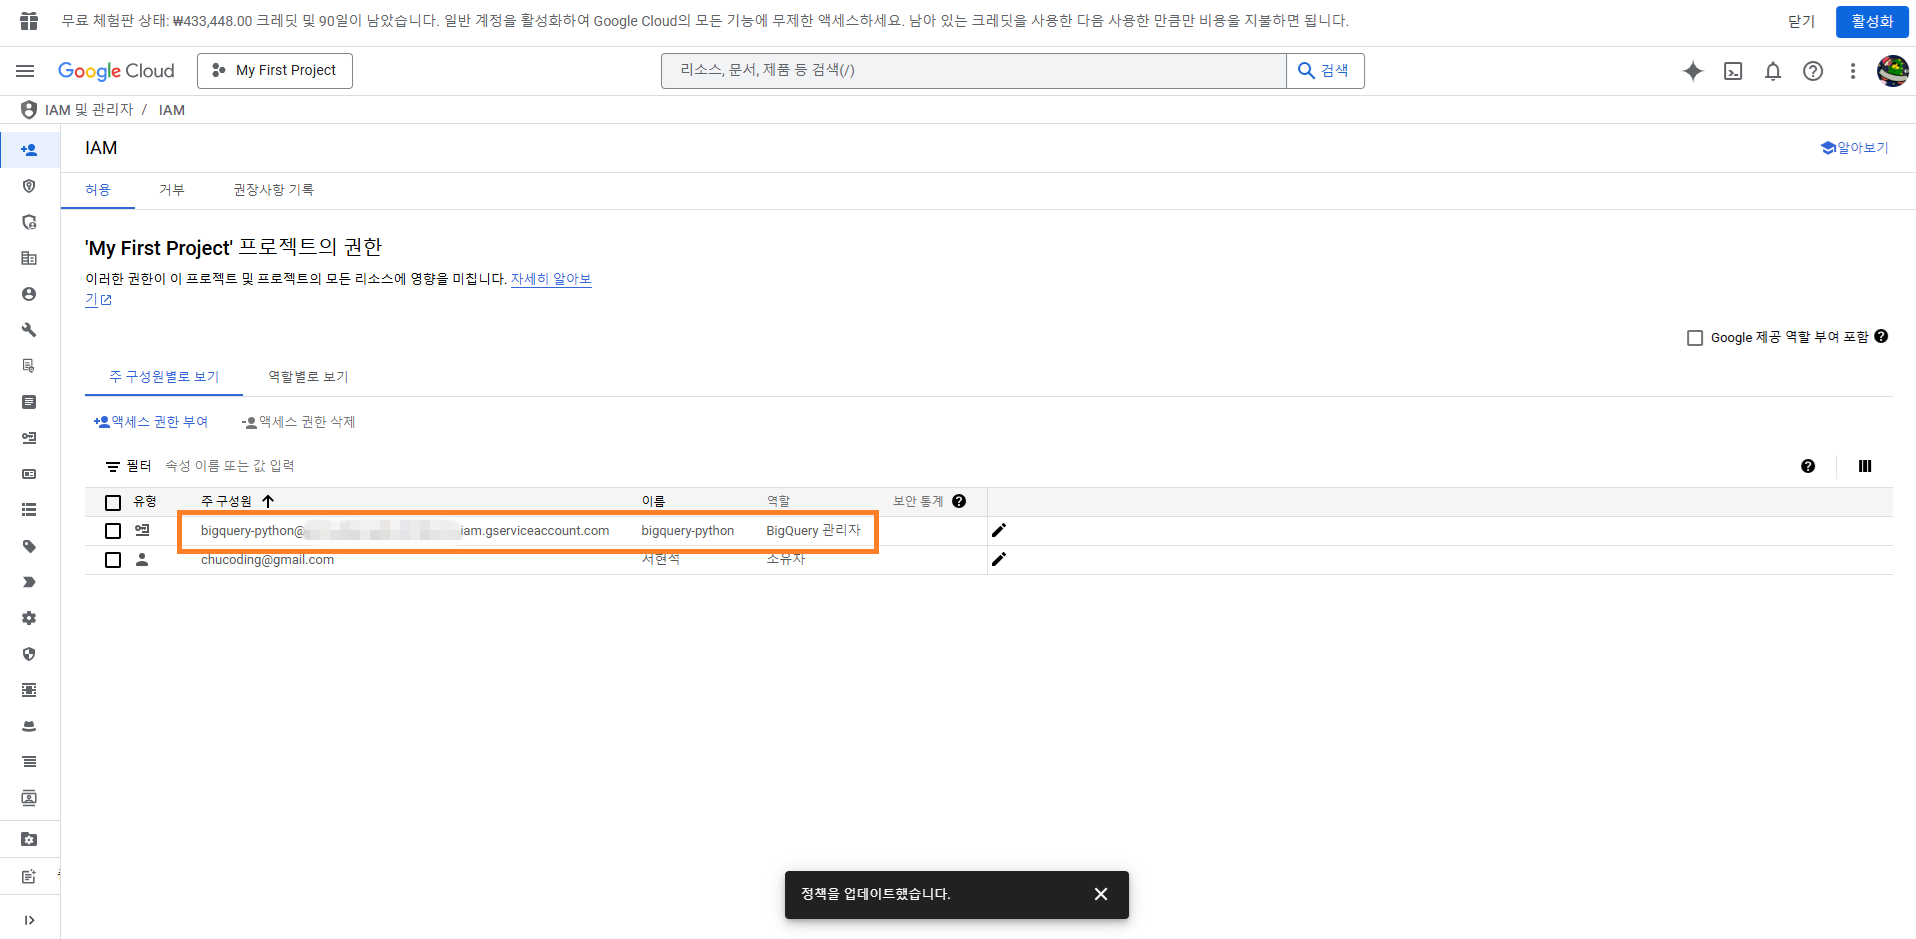Click 'IAM 및 관리자' breadcrumb

[x=89, y=110]
